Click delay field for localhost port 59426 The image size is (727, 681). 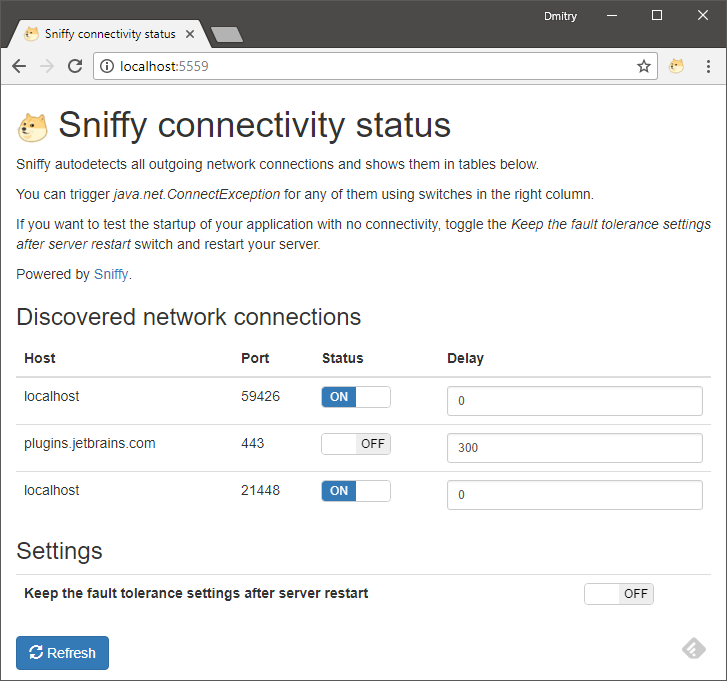pyautogui.click(x=574, y=401)
